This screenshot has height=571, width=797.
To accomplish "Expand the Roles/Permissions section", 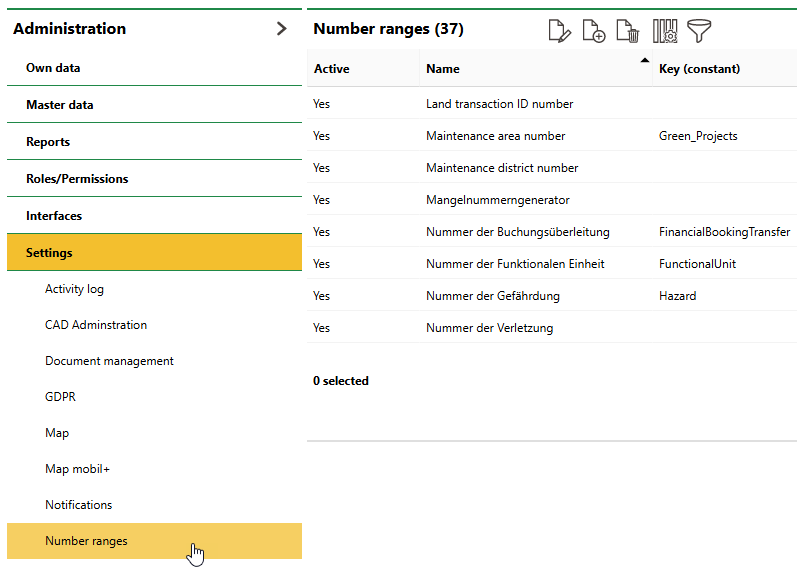I will click(x=77, y=179).
